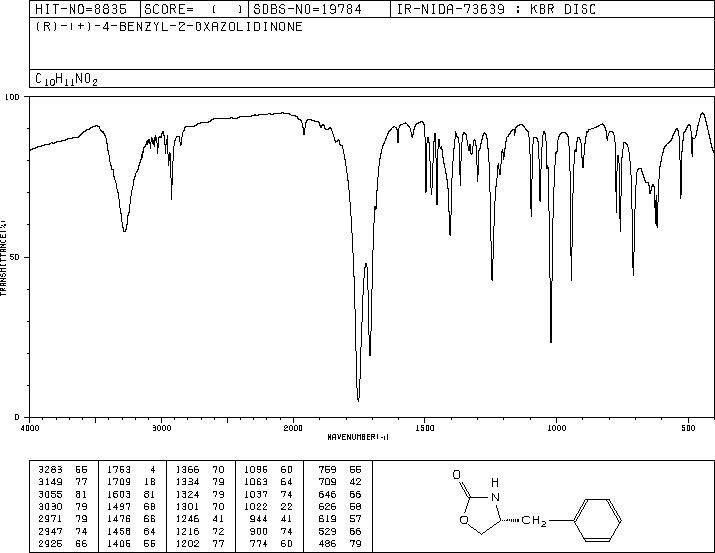
Task: Select peak value 1366 in table
Action: coord(187,469)
